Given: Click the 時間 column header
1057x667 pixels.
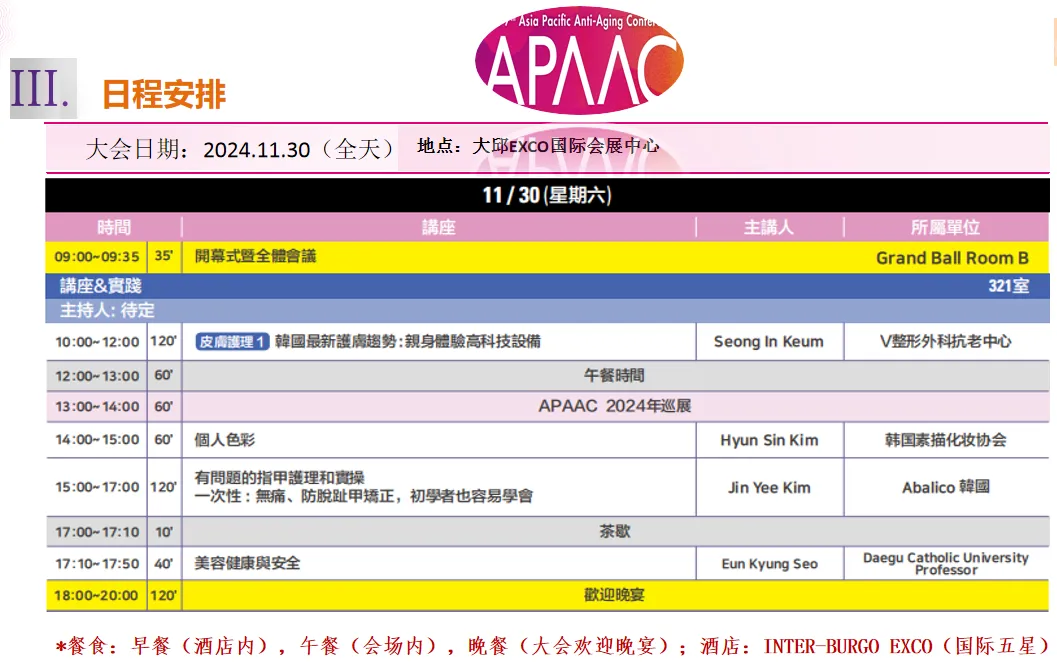Looking at the screenshot, I should 113,227.
